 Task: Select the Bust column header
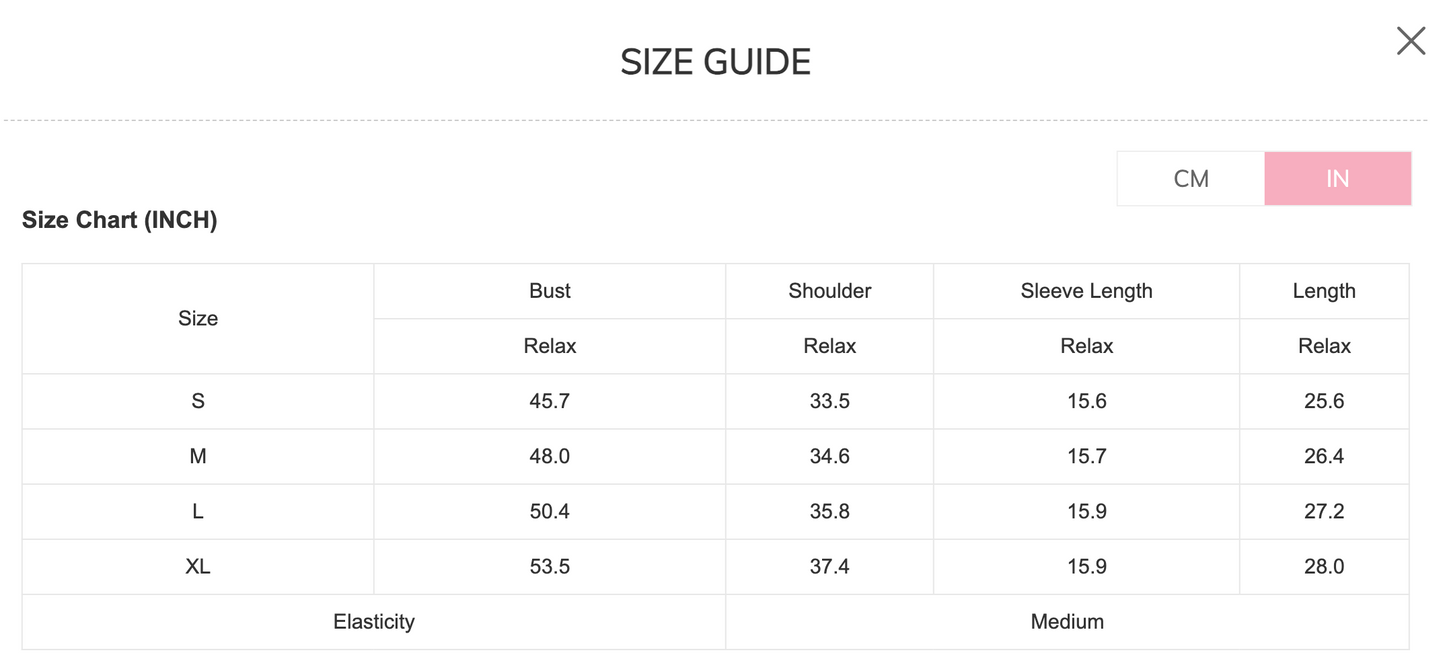tap(550, 291)
